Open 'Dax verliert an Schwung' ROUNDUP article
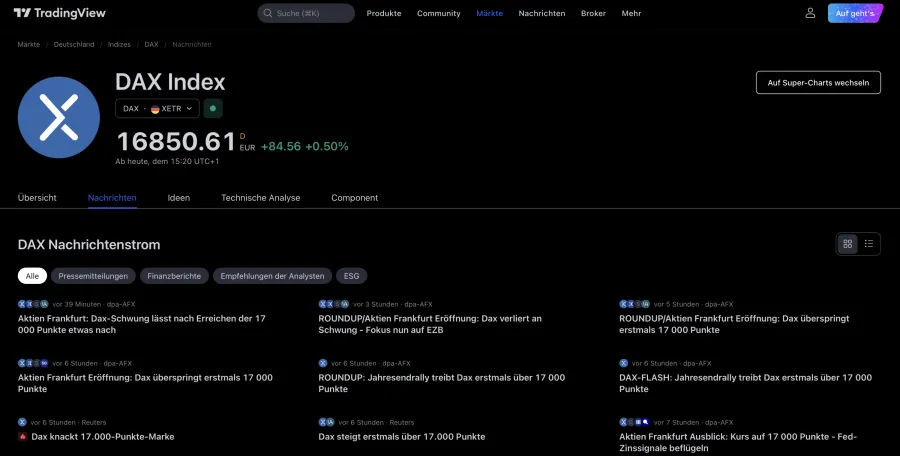Image resolution: width=900 pixels, height=456 pixels. 430,324
